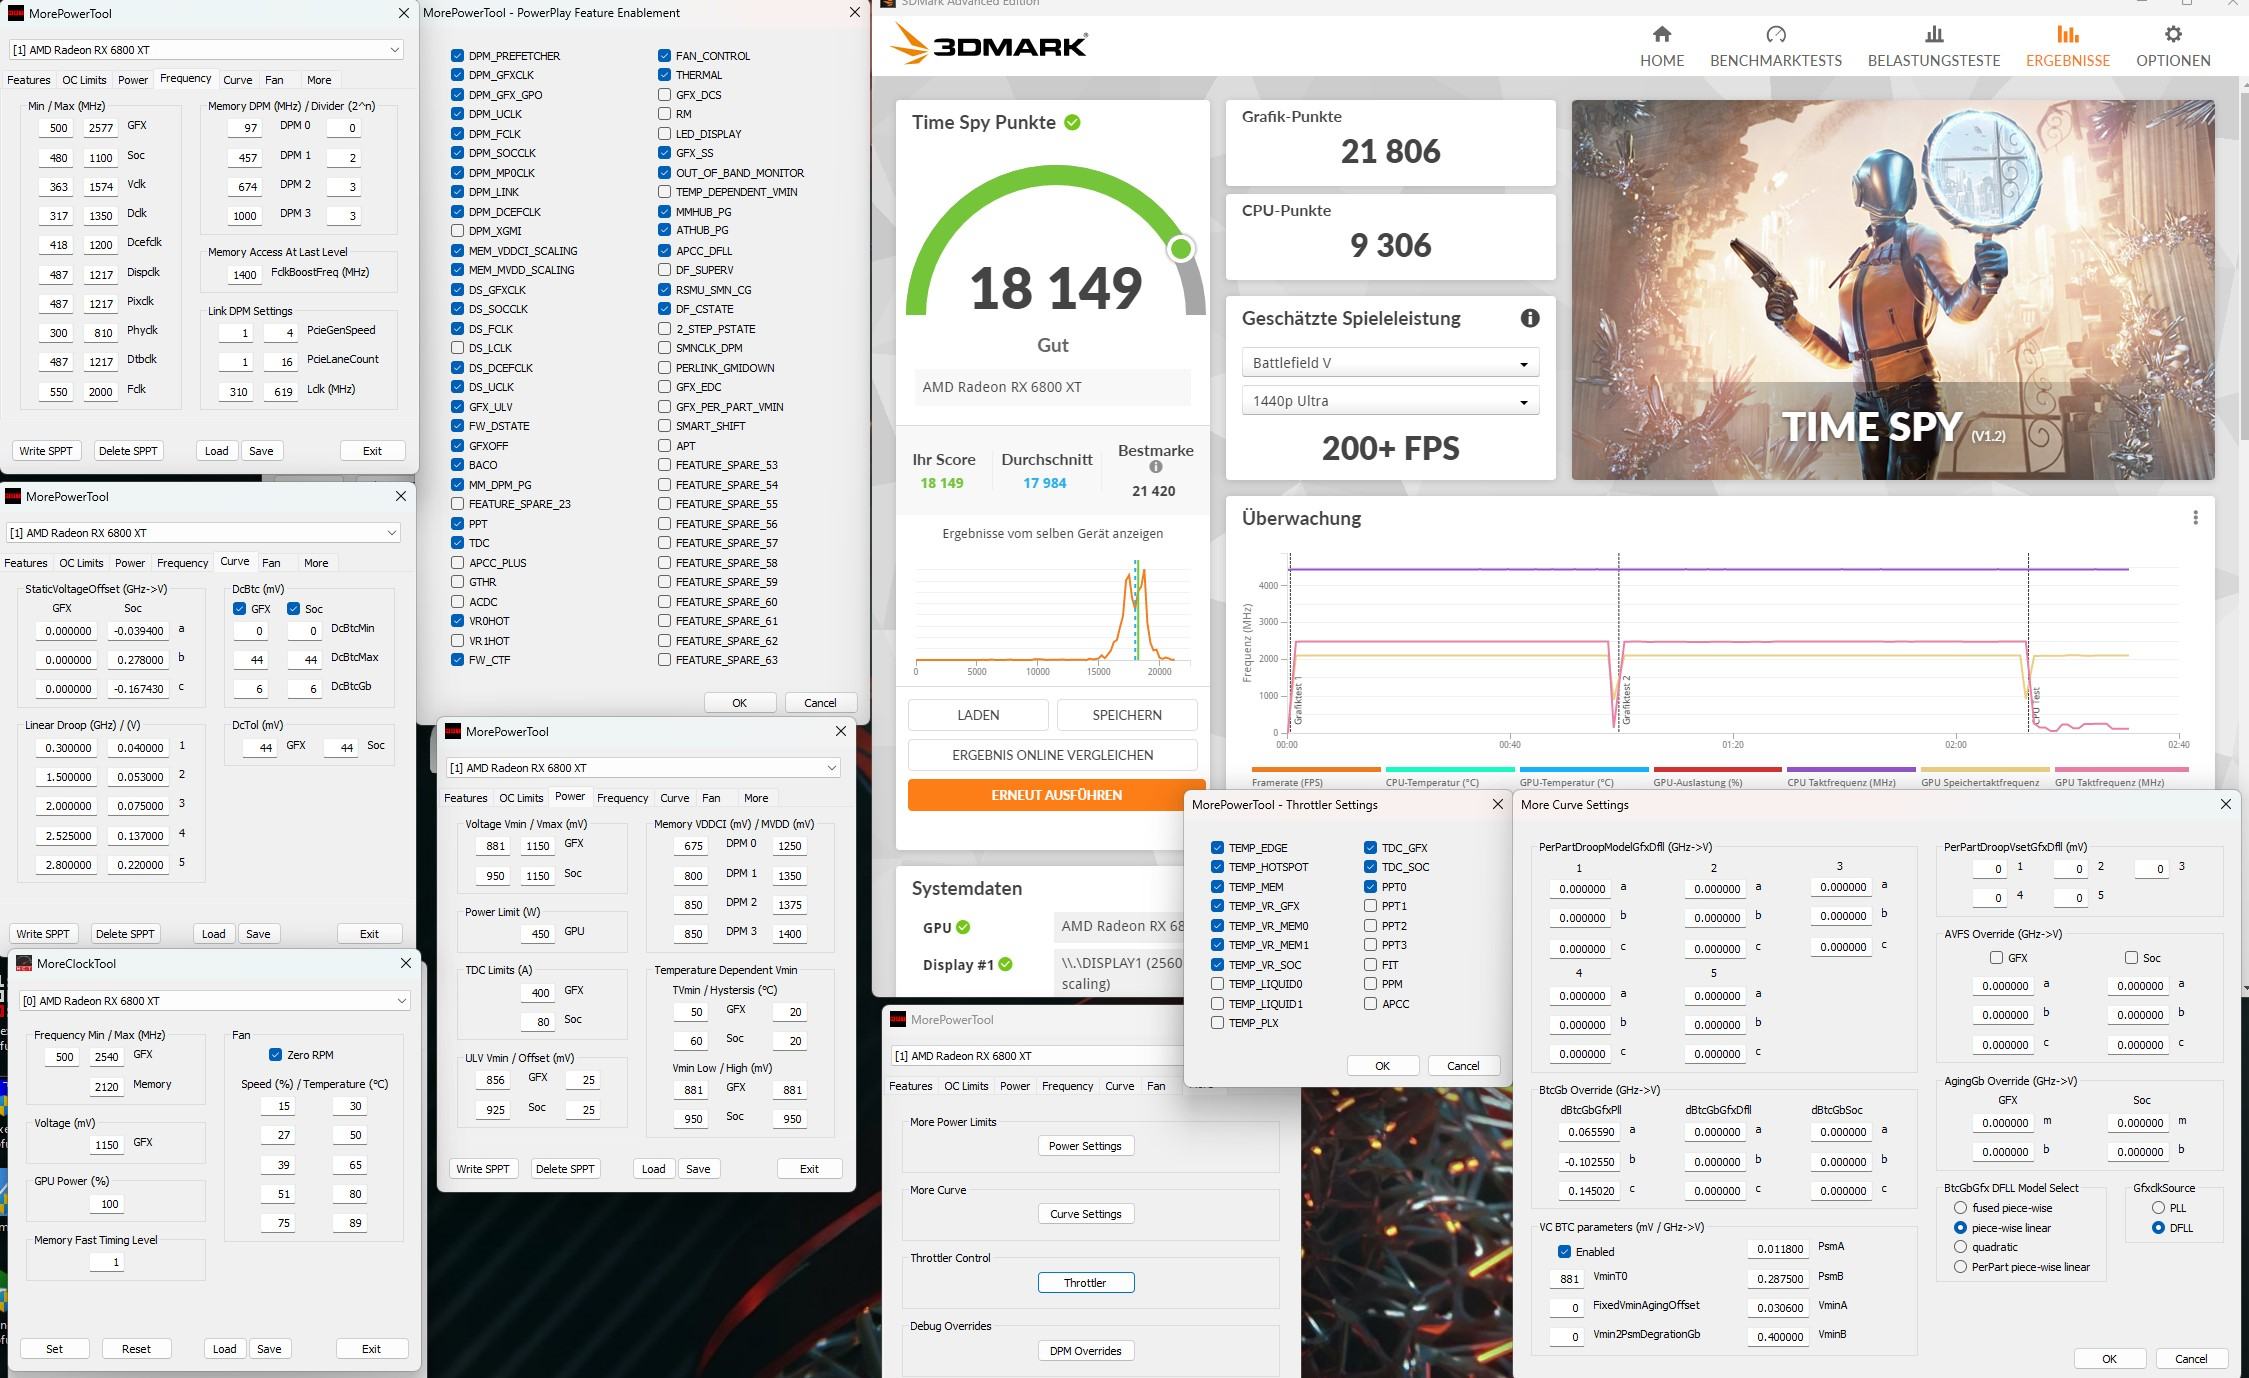Click the SPEICHERN button
Image resolution: width=2249 pixels, height=1378 pixels.
pyautogui.click(x=1127, y=715)
